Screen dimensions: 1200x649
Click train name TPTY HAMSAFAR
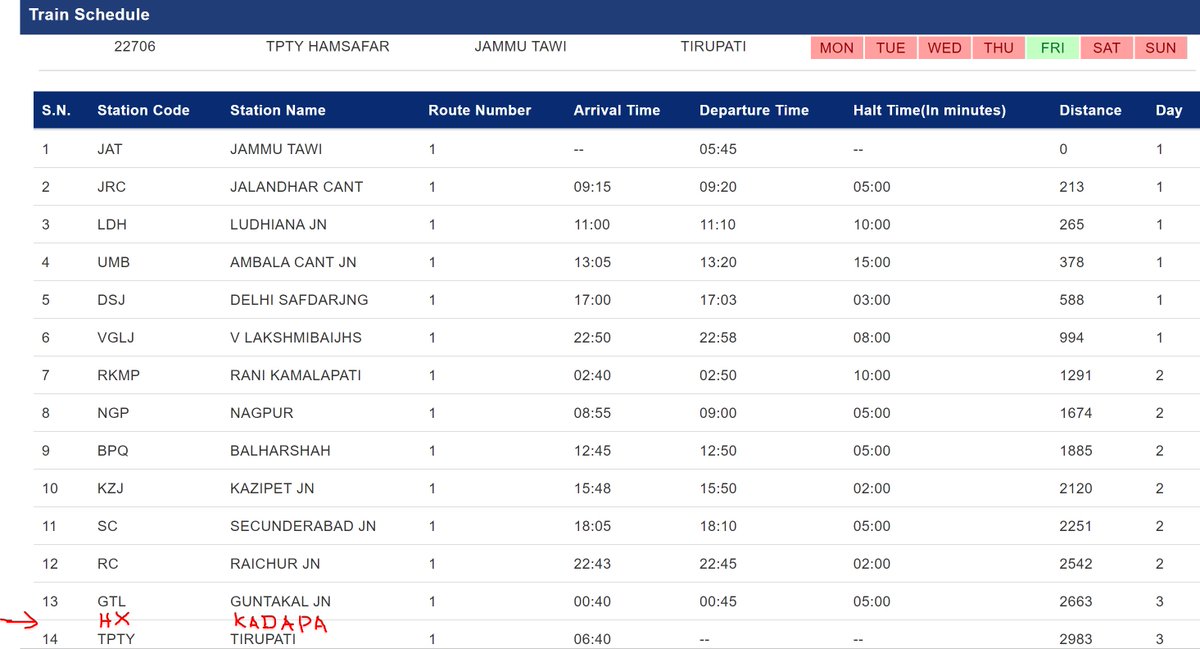(x=328, y=47)
